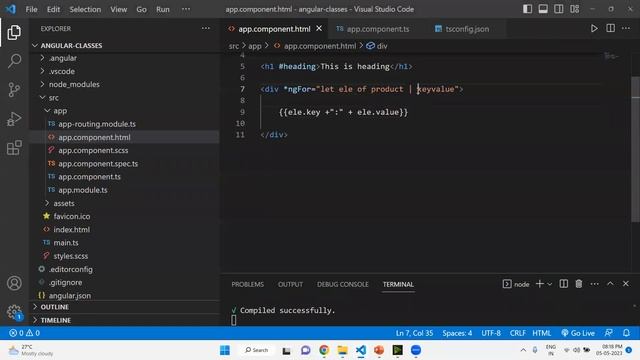Screen dimensions: 640x360
Task: Open Windows Start button in taskbar
Action: pyautogui.click(x=225, y=350)
